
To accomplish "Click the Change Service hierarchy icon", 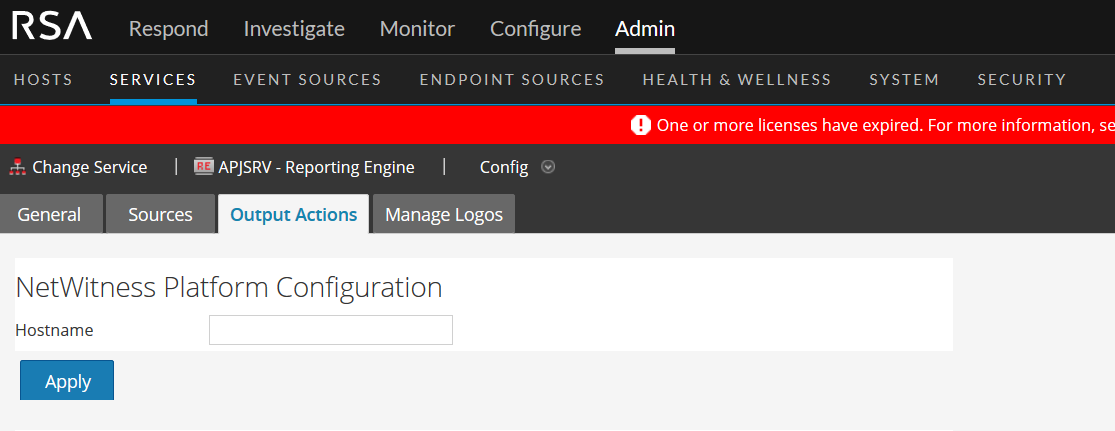I will 18,167.
